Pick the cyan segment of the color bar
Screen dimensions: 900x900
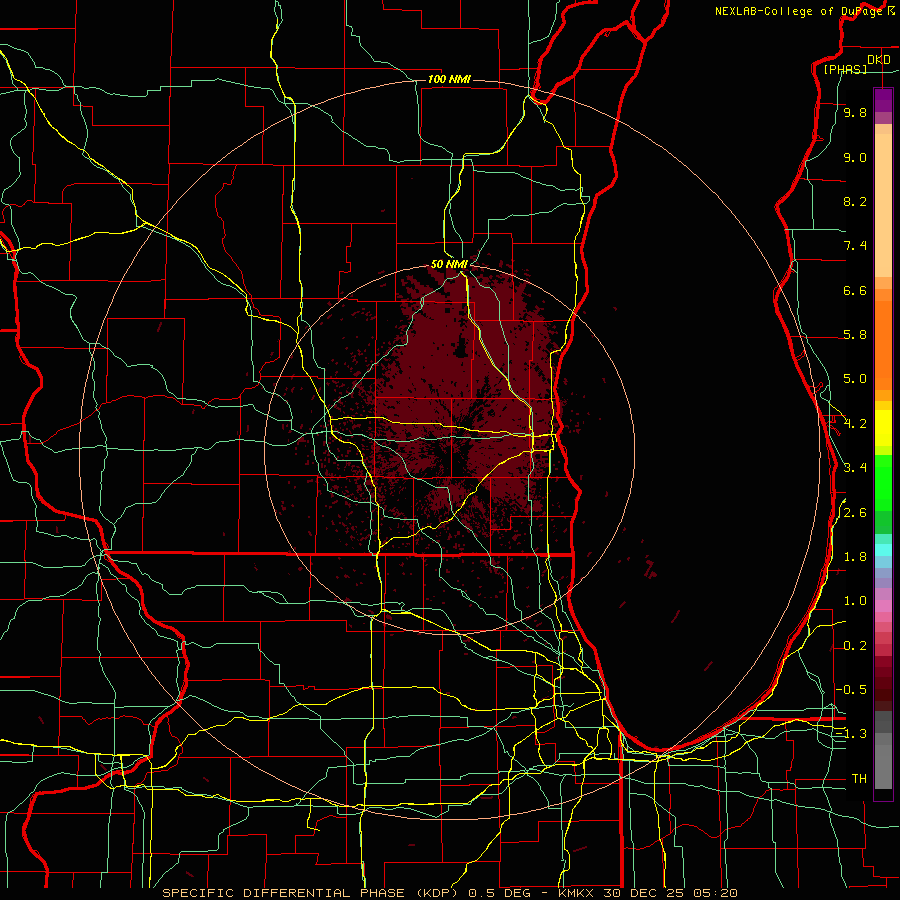[x=883, y=549]
